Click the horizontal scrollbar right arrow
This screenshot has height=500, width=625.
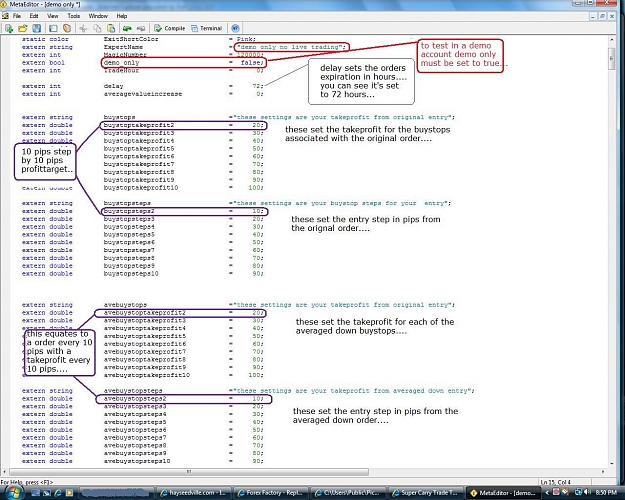point(603,472)
